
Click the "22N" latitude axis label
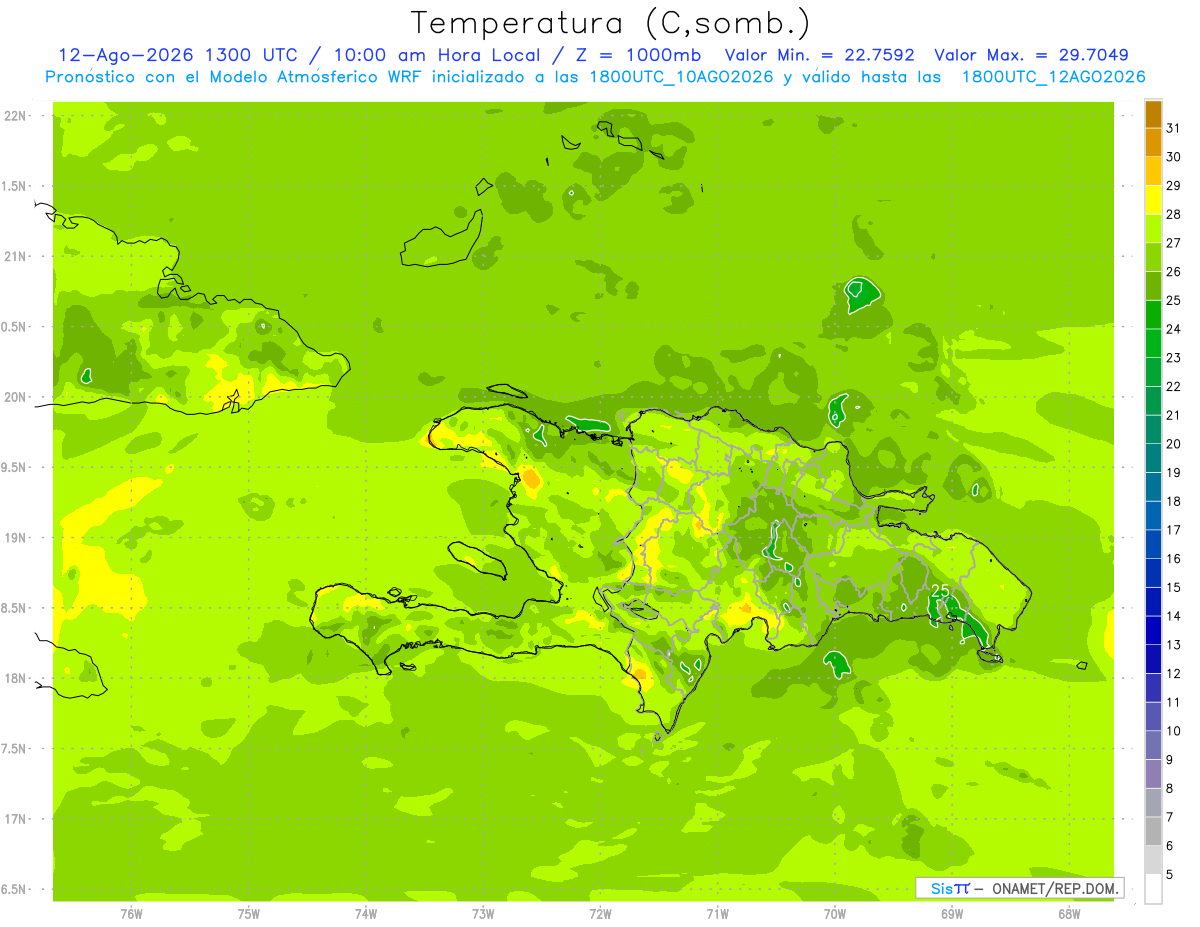click(17, 116)
